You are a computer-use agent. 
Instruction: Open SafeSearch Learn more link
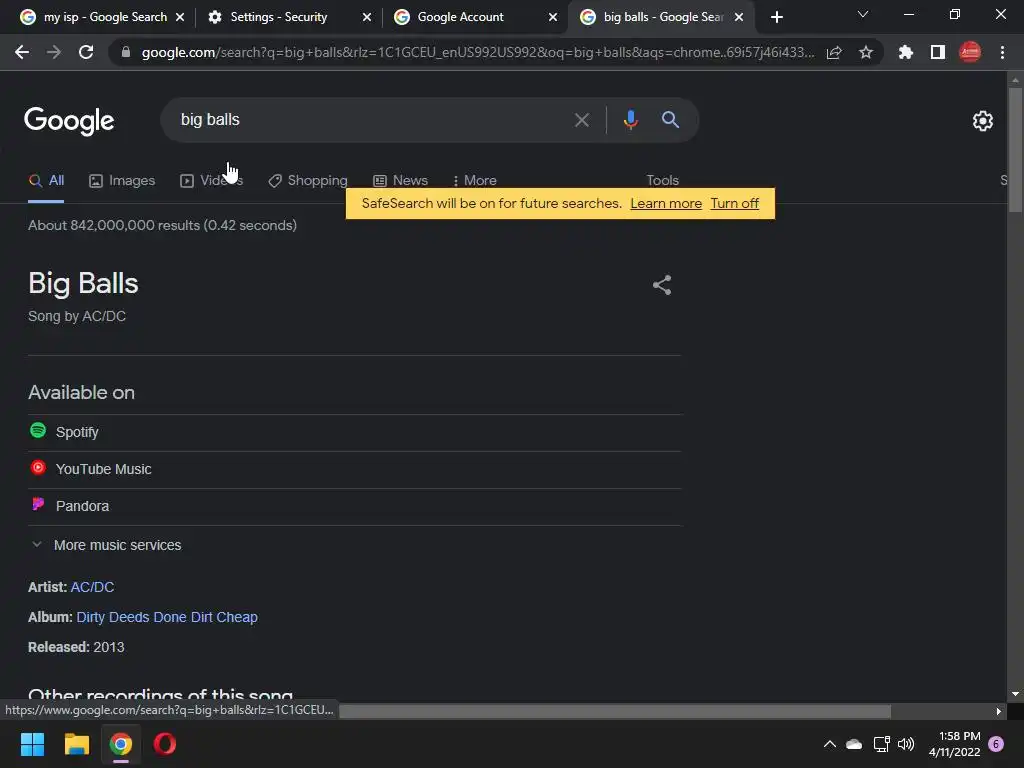[x=665, y=203]
